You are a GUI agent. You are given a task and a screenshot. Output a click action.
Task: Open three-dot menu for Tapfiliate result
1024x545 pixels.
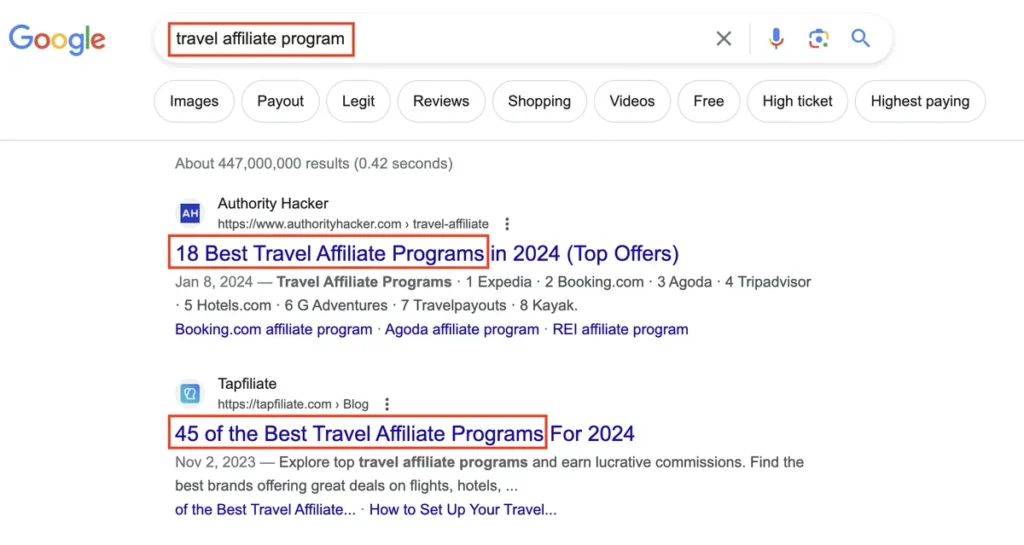click(x=387, y=404)
